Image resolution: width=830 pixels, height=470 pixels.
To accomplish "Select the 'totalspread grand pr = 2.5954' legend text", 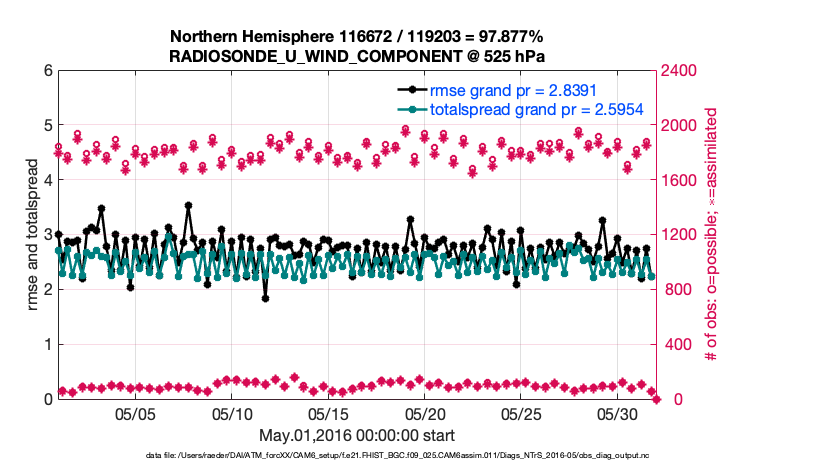I will pos(529,109).
